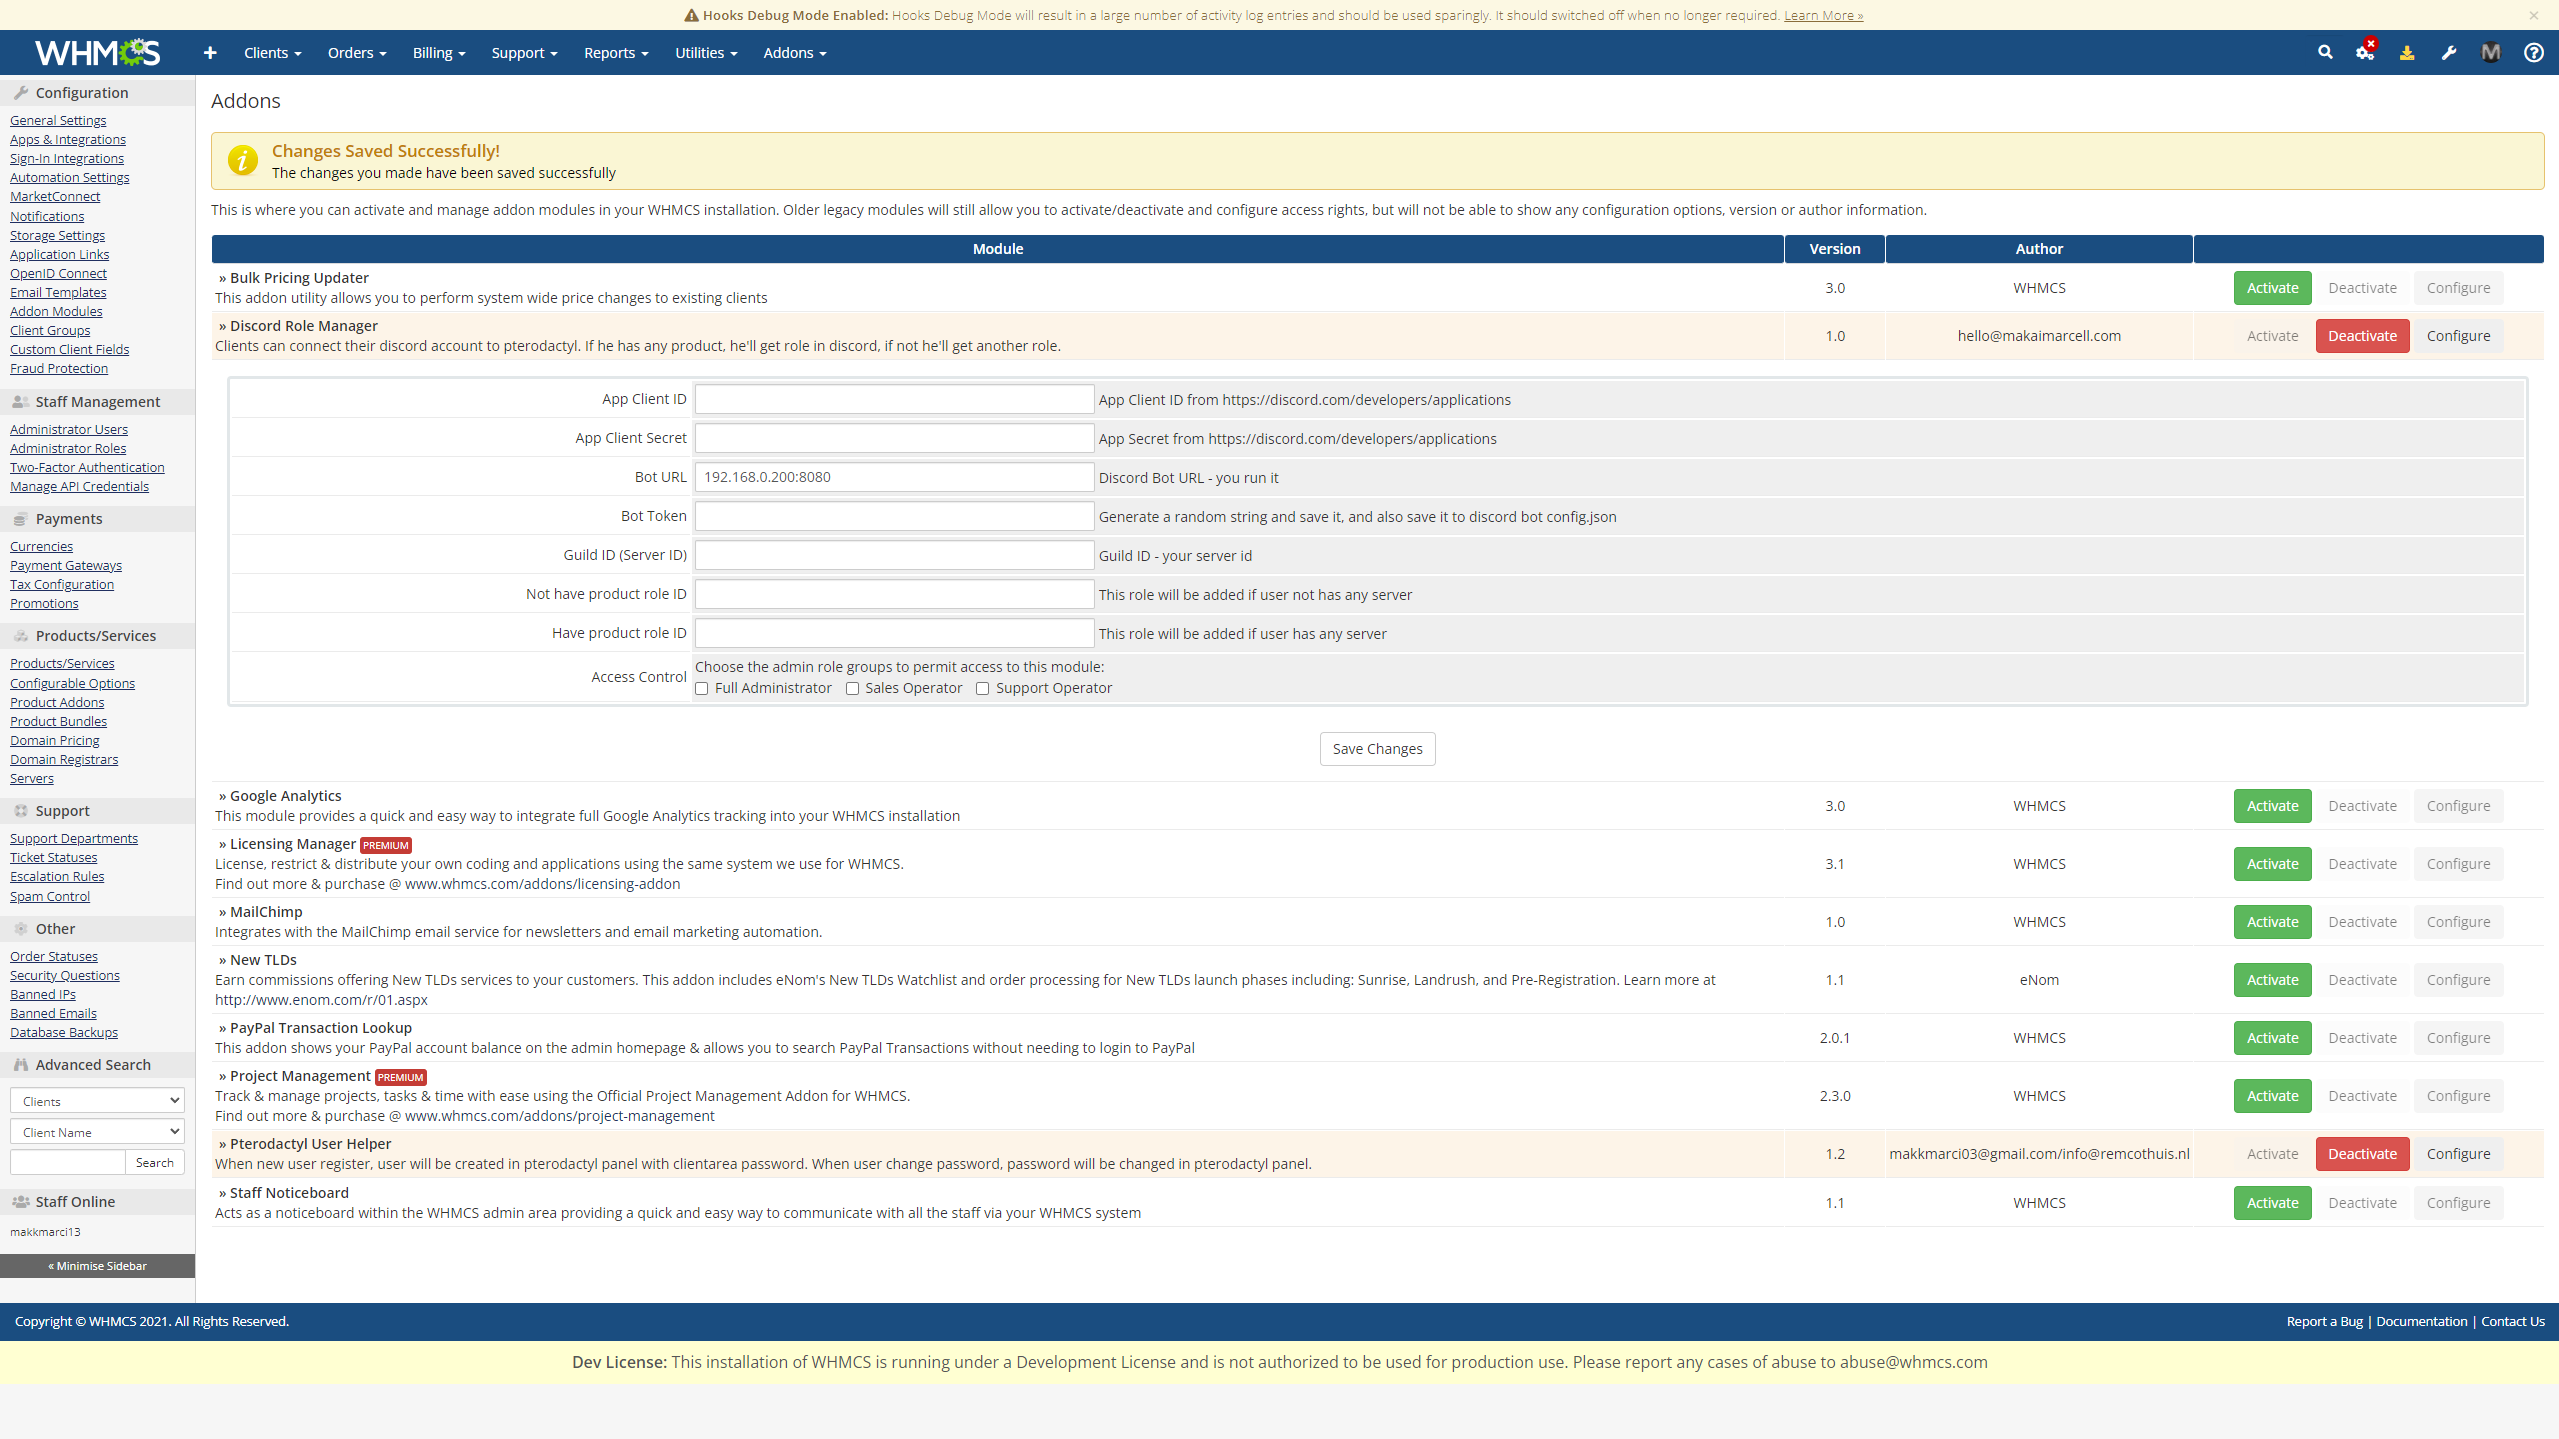2559x1439 pixels.
Task: Click the help question mark icon
Action: pyautogui.click(x=2533, y=53)
